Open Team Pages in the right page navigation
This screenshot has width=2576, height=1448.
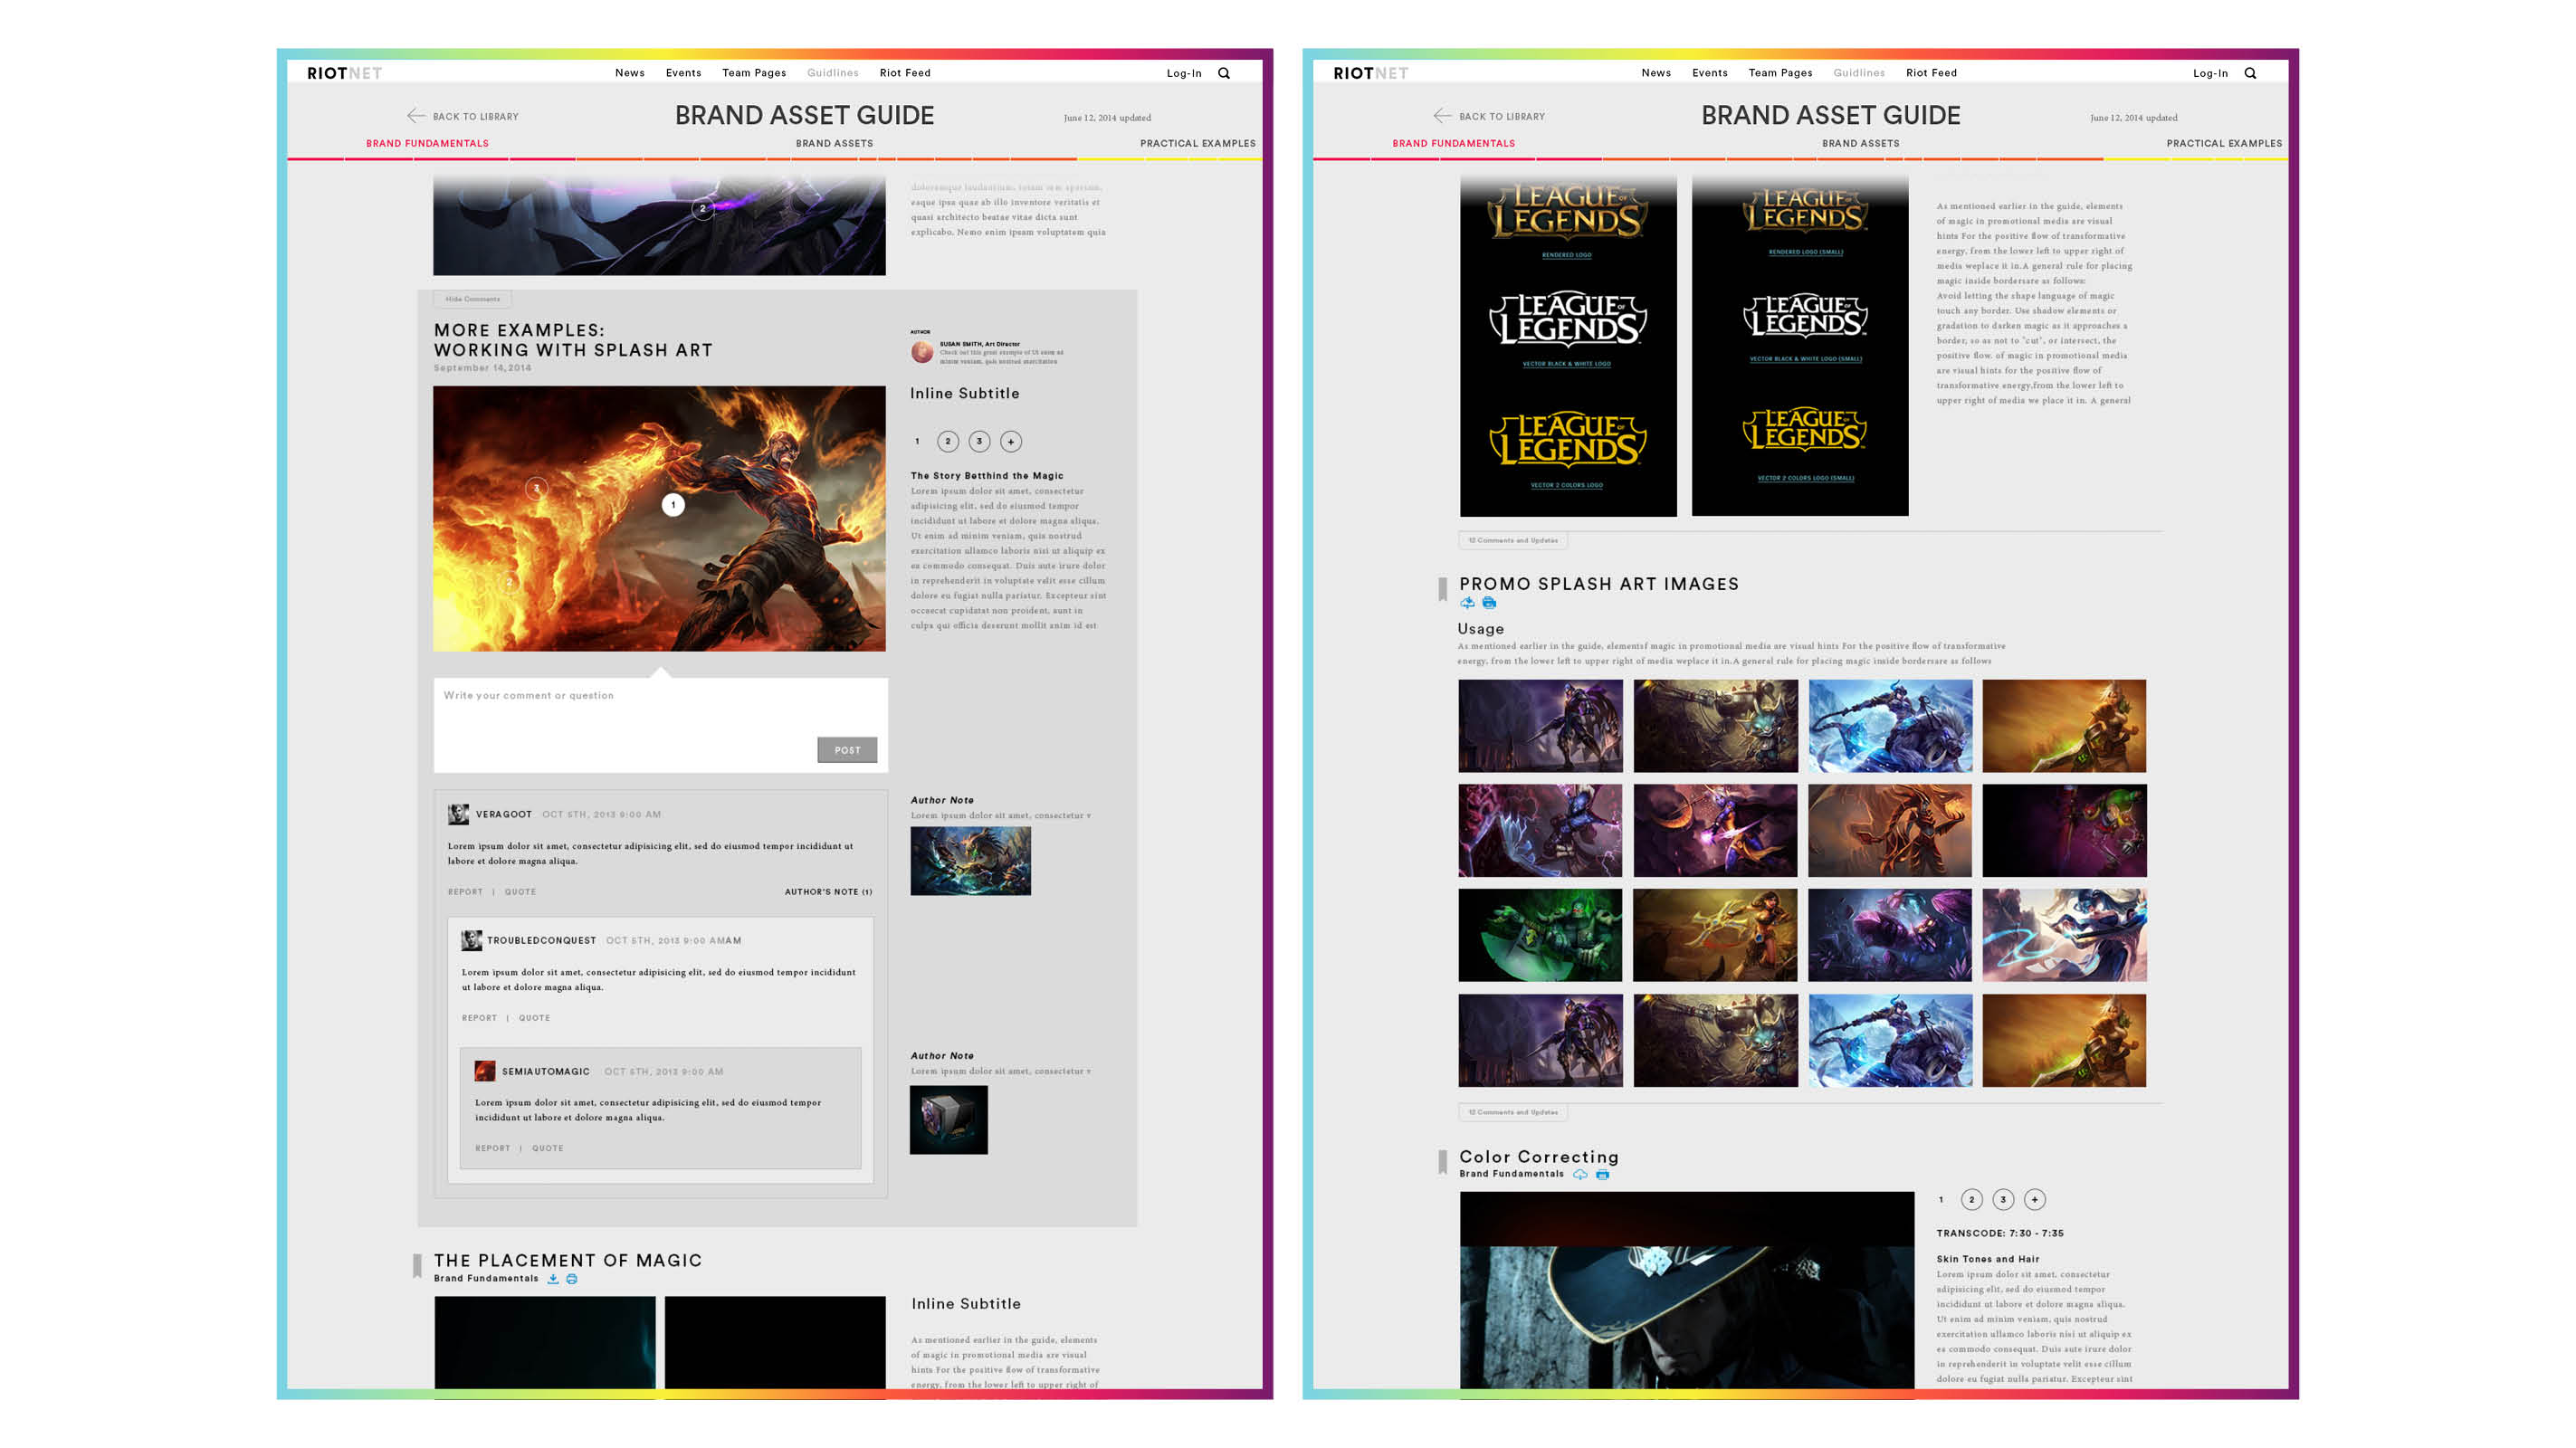pos(1780,73)
